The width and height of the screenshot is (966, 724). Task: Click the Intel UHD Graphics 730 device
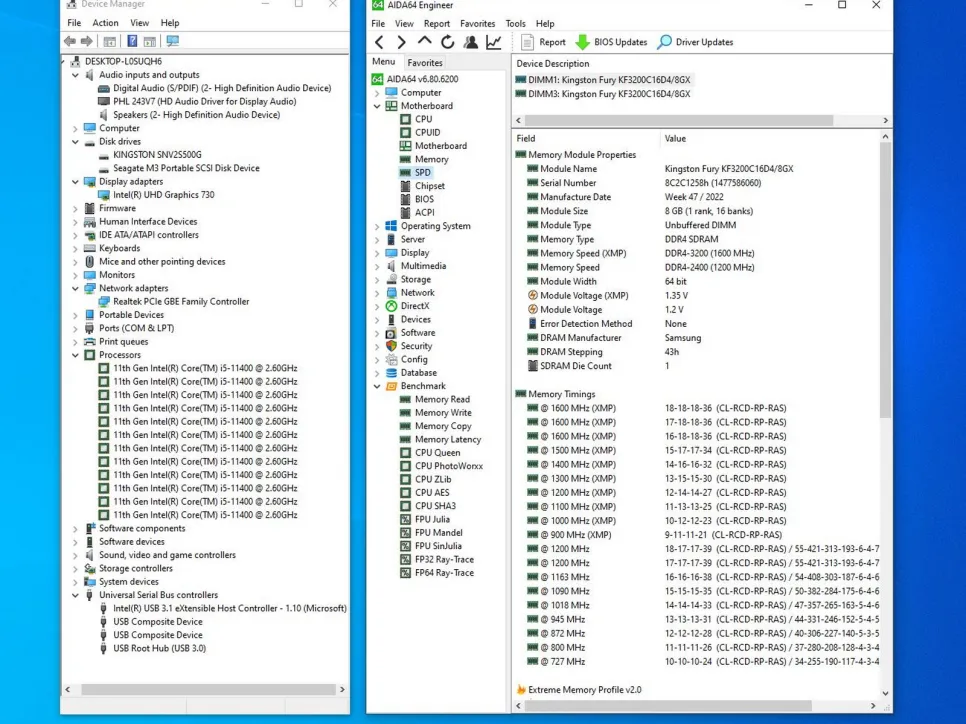point(163,195)
